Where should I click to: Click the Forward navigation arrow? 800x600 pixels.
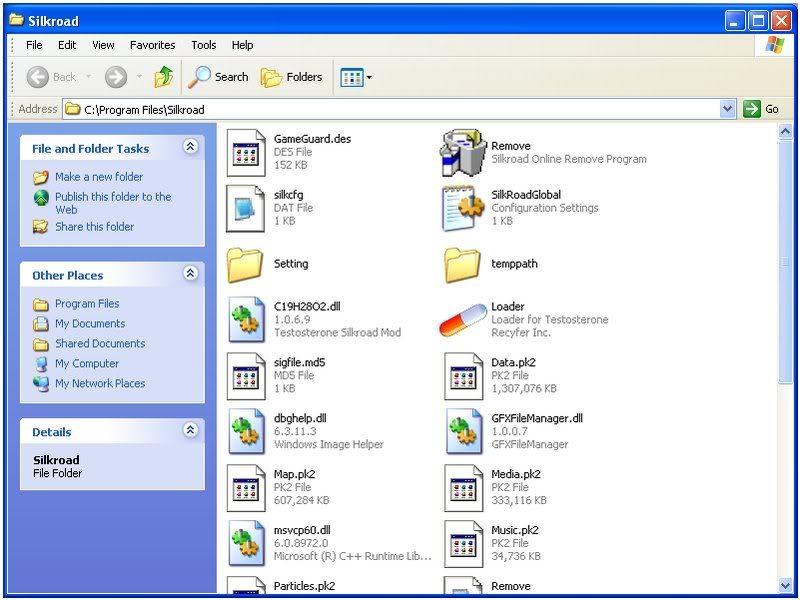click(116, 77)
